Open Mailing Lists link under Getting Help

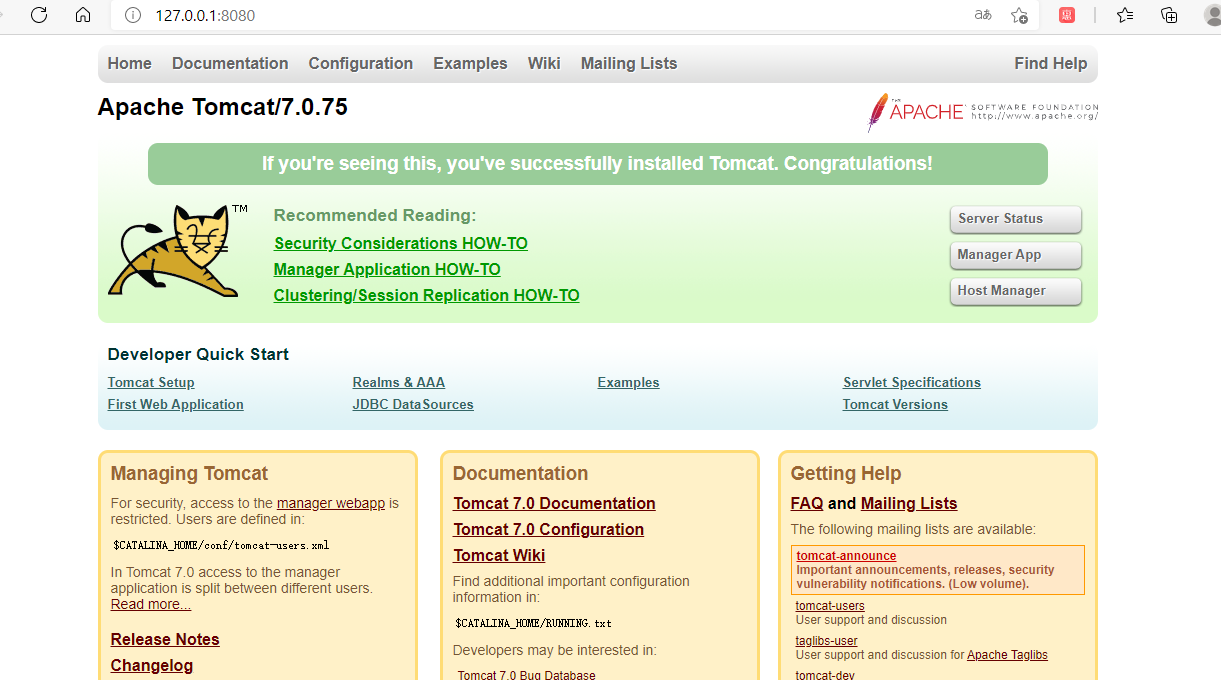(x=909, y=503)
